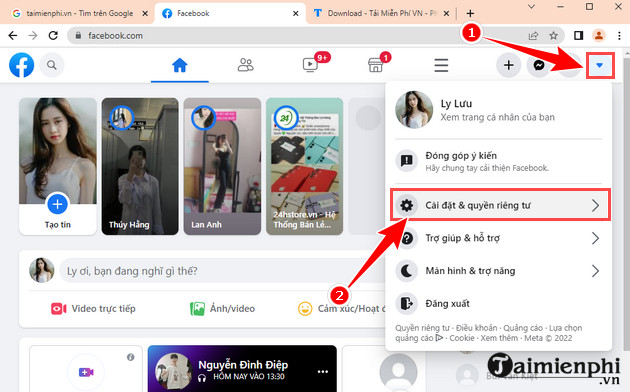630x392 pixels.
Task: Open the tab search chevron in title bar
Action: click(x=531, y=7)
